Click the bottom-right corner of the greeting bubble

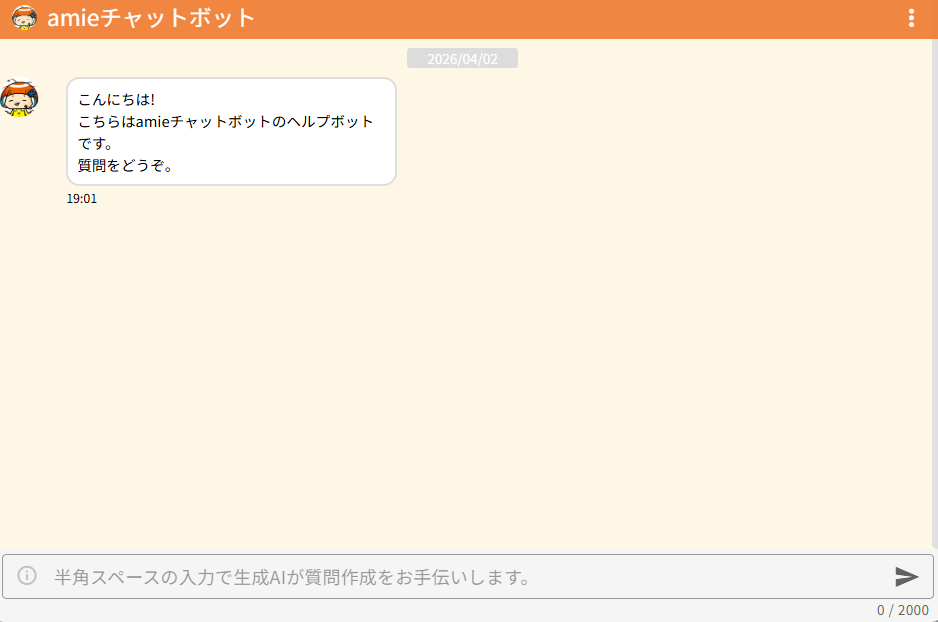click(x=390, y=179)
